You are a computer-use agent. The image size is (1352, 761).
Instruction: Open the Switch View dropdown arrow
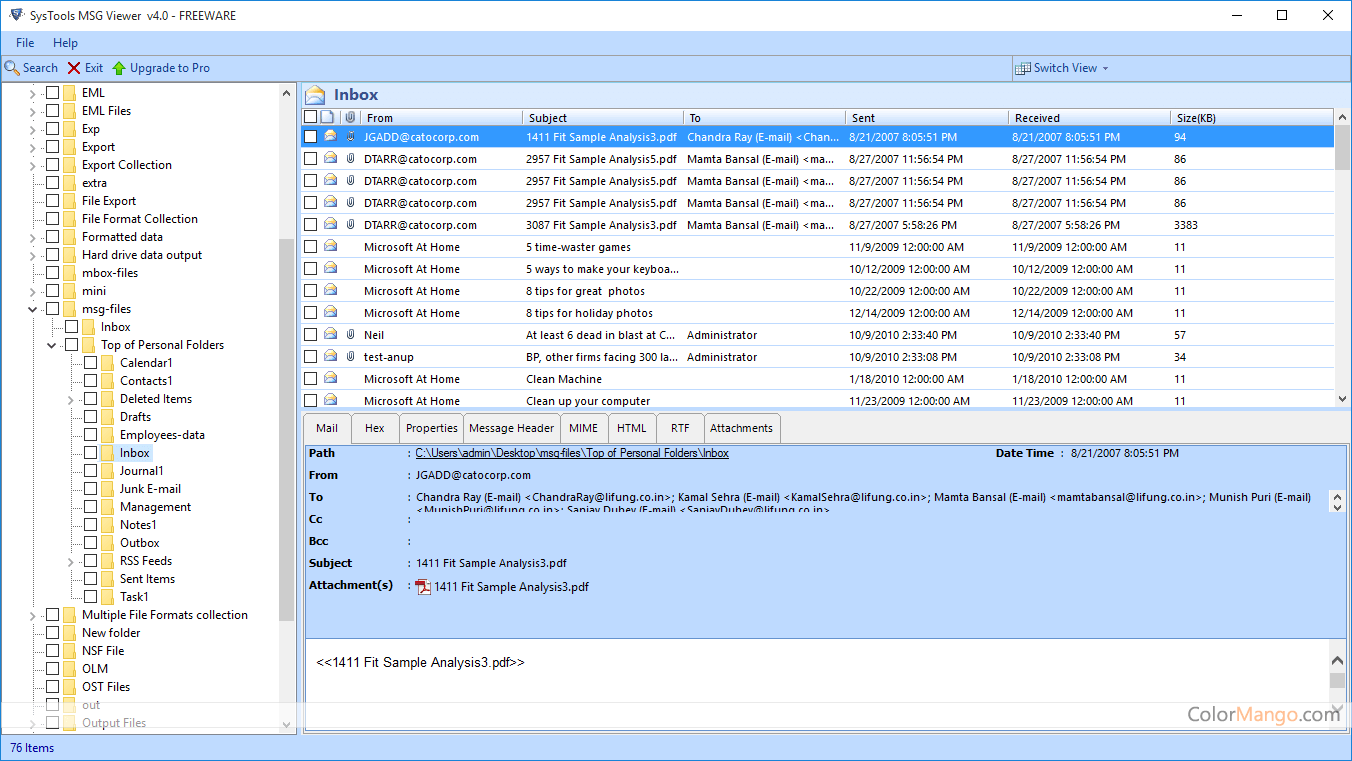(x=1105, y=68)
